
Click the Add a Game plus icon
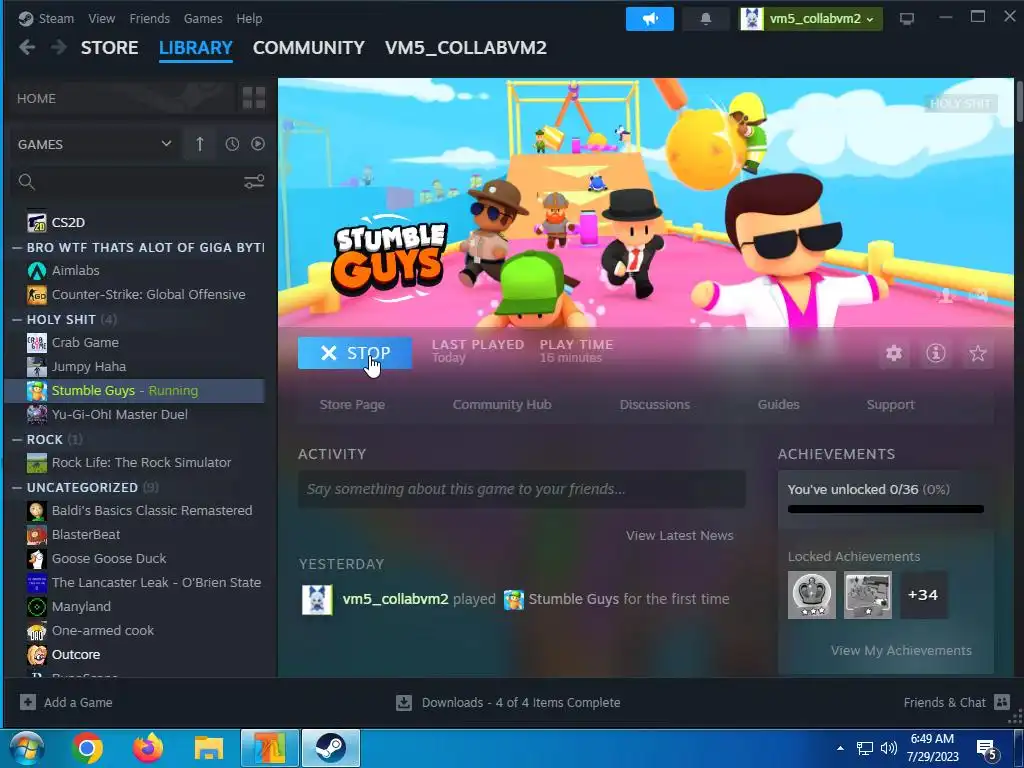[x=27, y=702]
